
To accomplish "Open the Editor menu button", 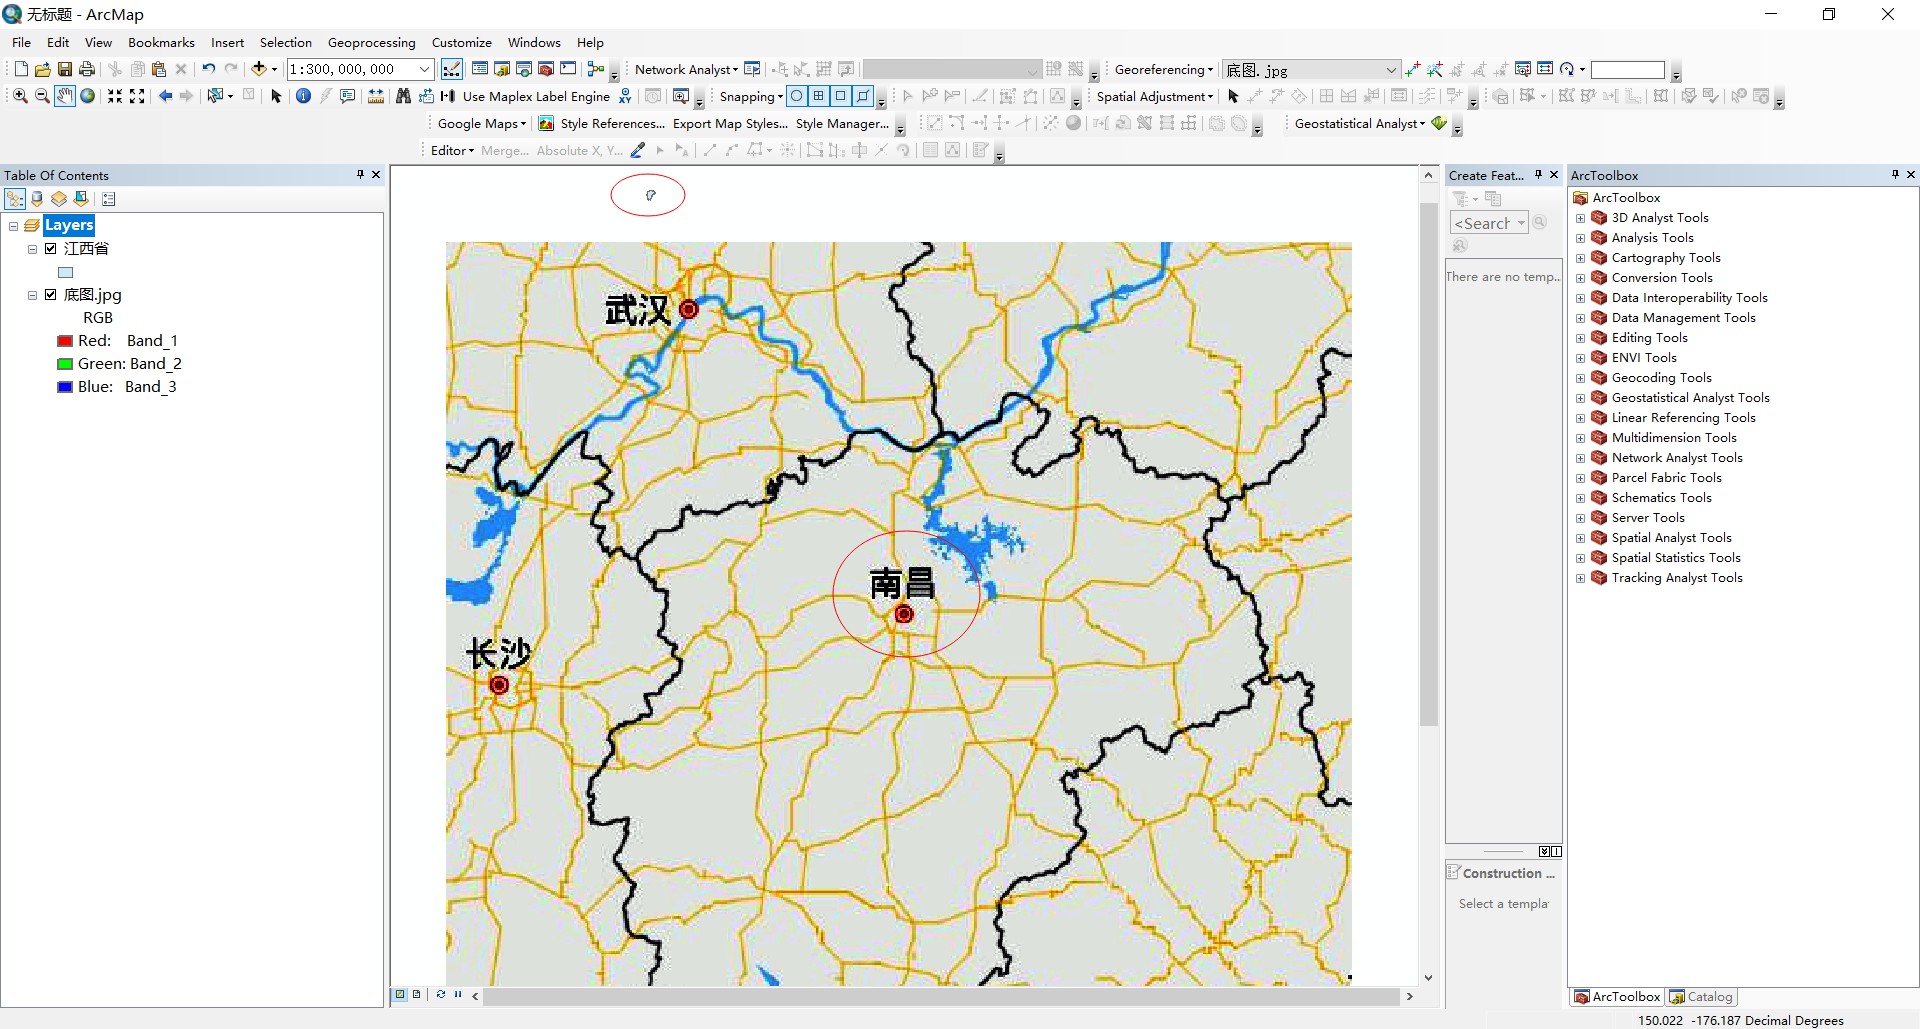I will (452, 151).
